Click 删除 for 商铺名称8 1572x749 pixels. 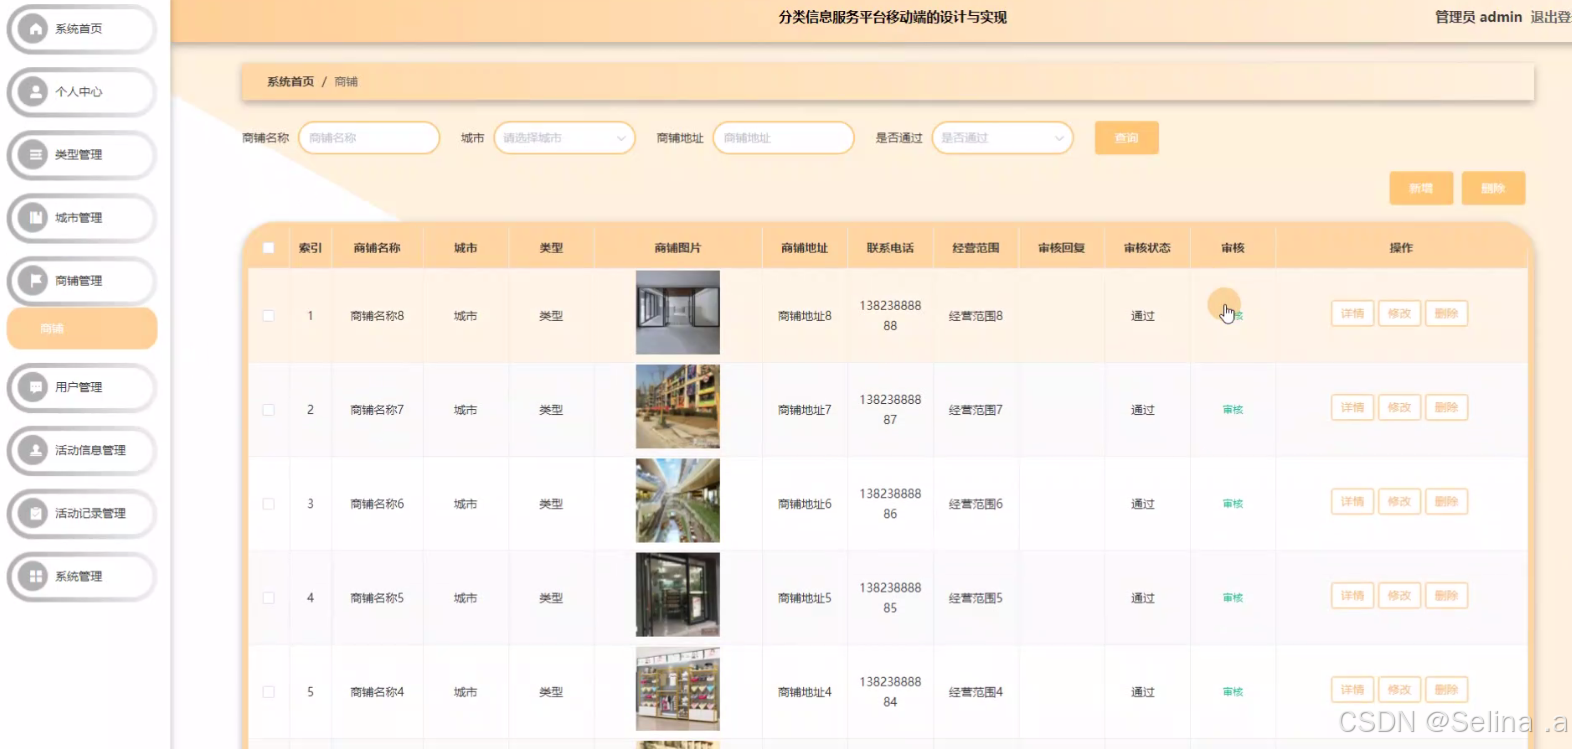tap(1446, 314)
